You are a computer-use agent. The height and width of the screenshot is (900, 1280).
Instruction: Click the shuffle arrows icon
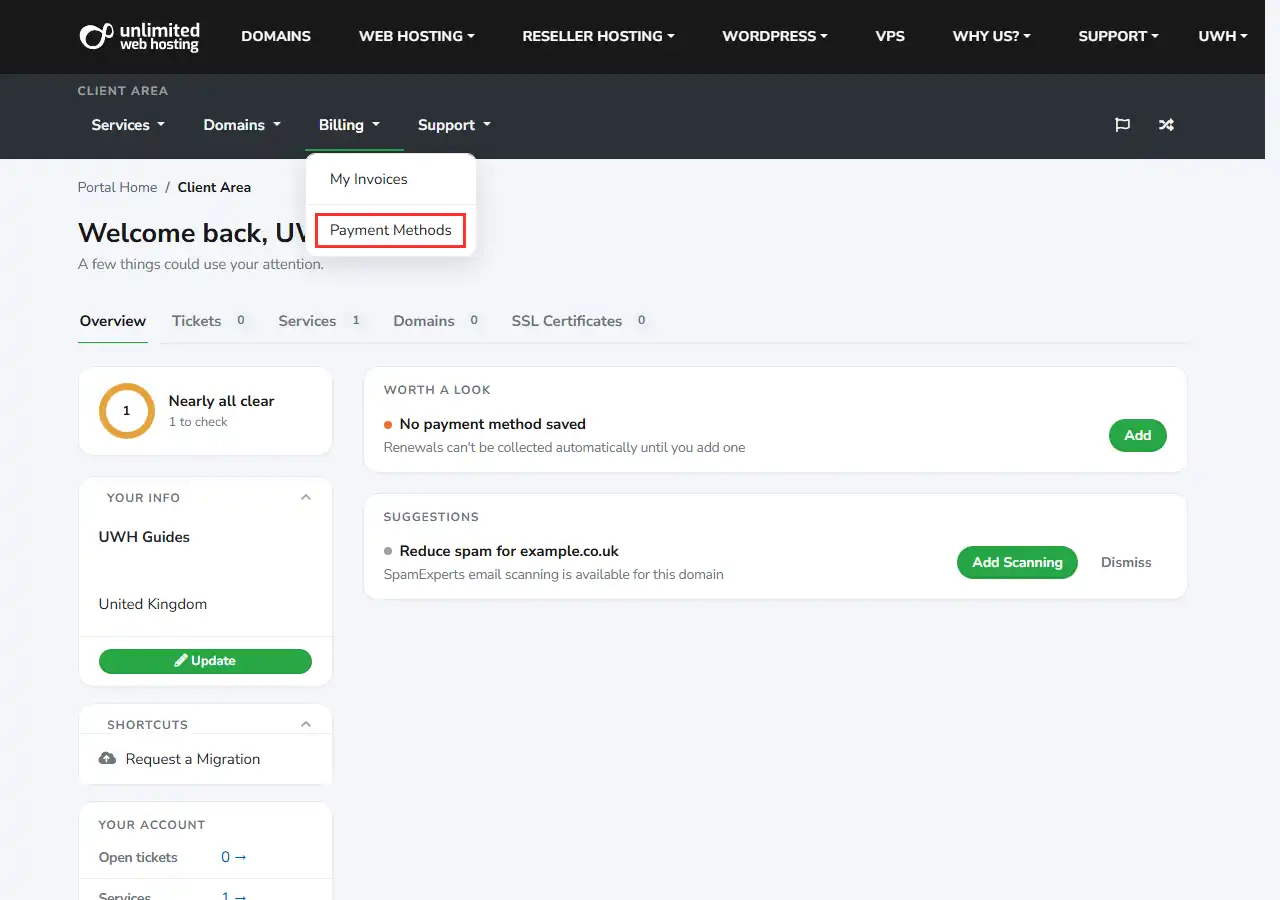1166,125
